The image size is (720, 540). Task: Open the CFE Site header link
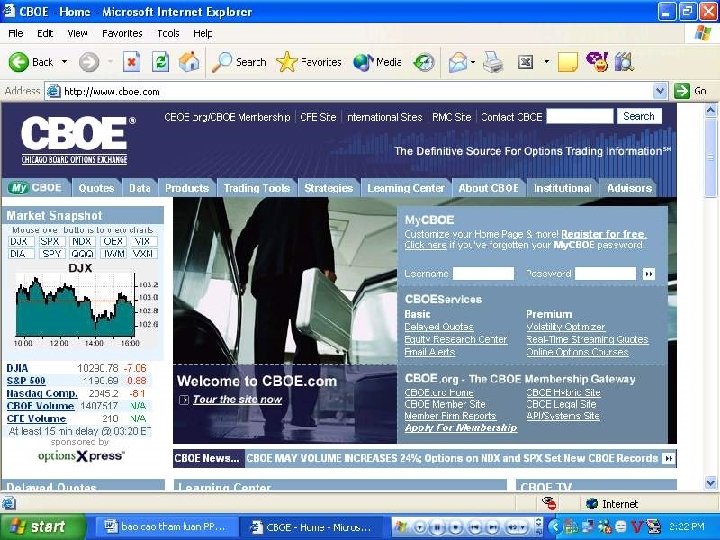point(318,117)
